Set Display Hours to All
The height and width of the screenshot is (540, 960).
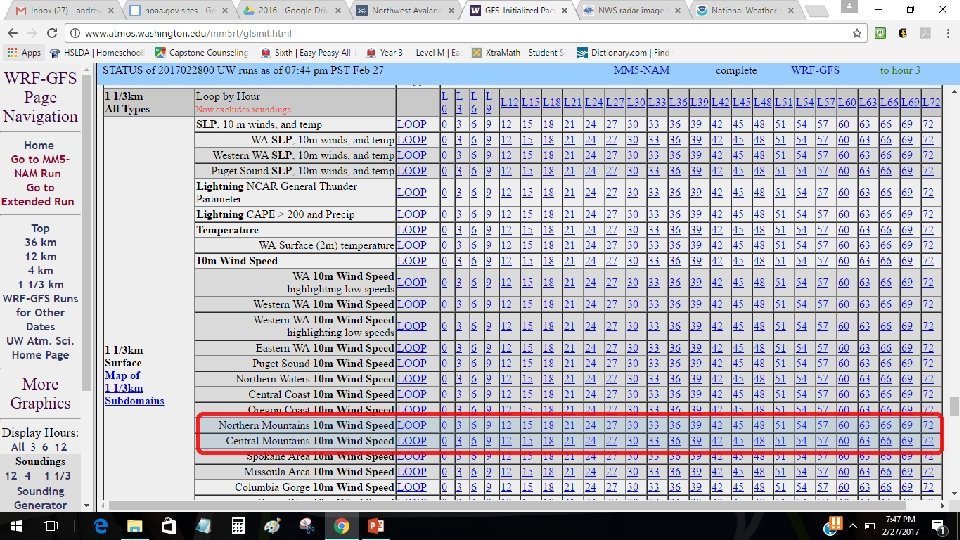pyautogui.click(x=18, y=447)
